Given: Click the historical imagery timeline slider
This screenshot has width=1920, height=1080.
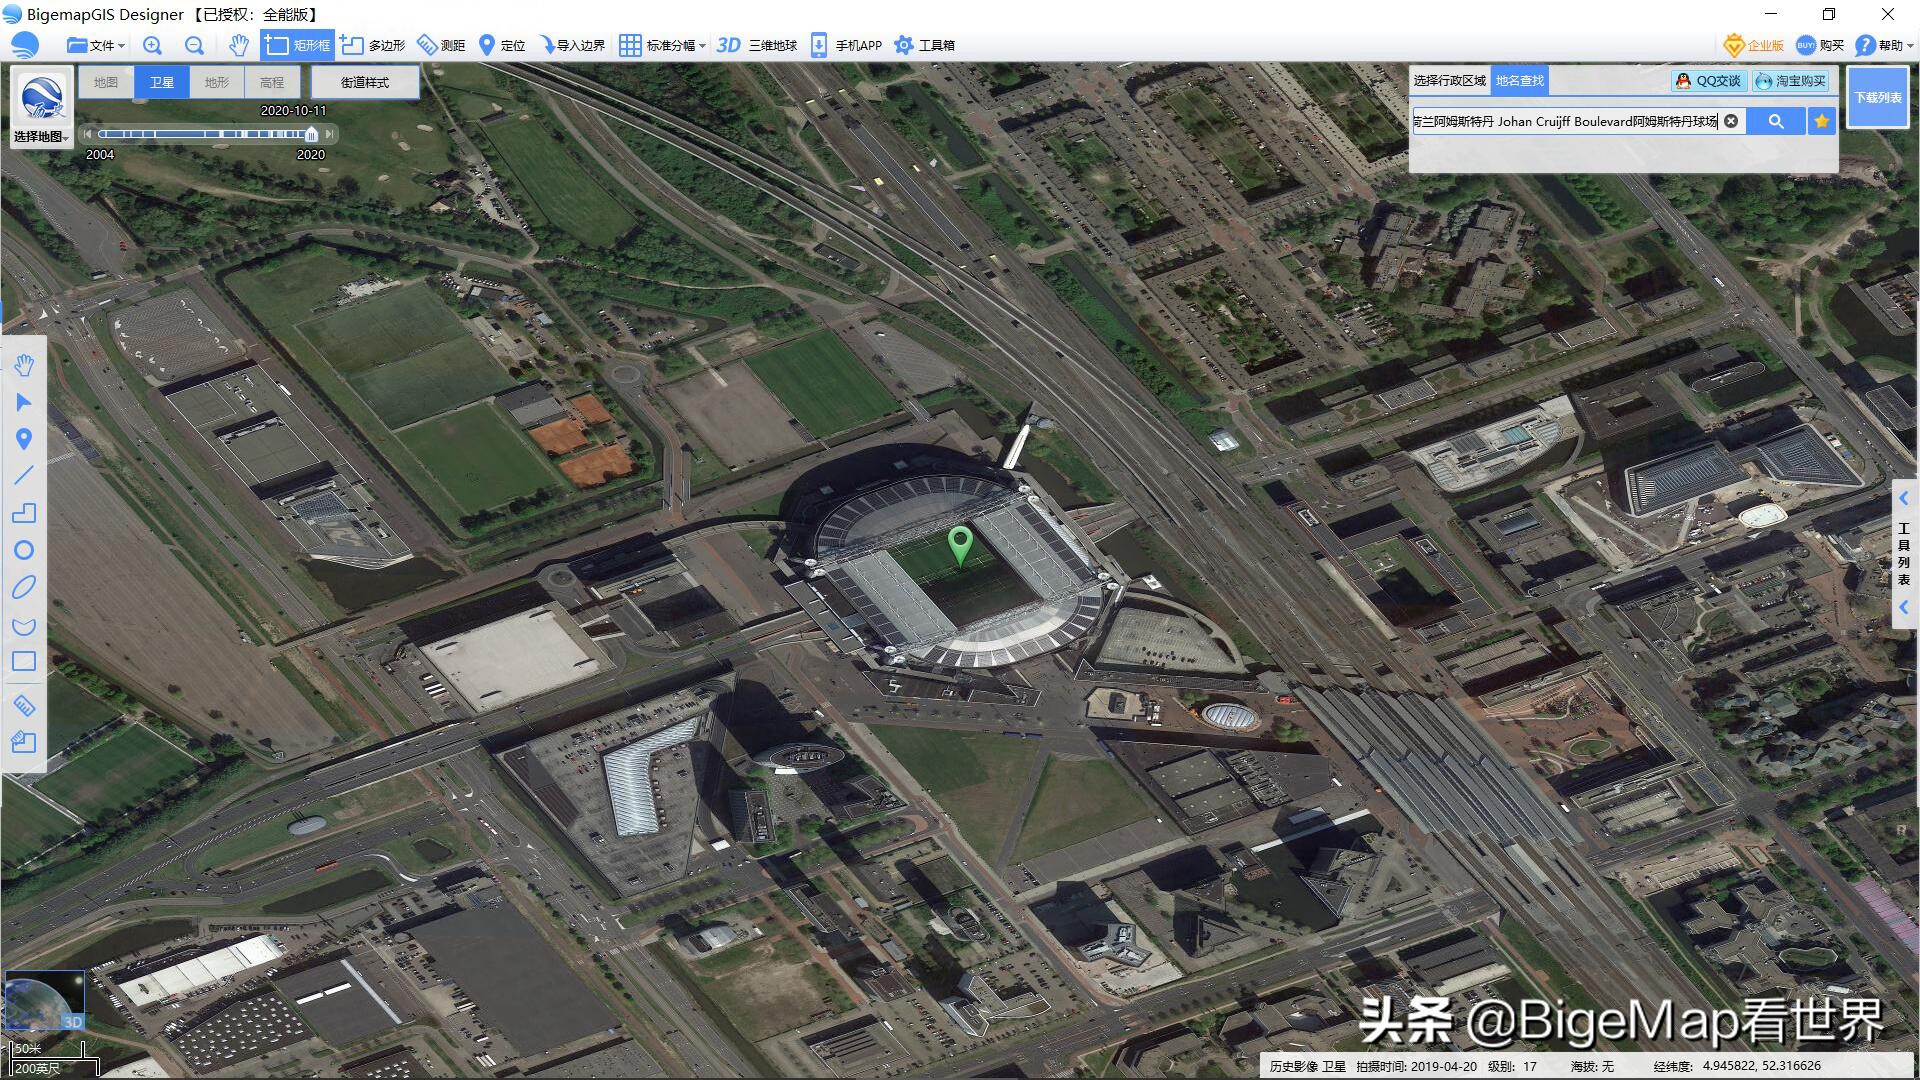Looking at the screenshot, I should [x=311, y=134].
